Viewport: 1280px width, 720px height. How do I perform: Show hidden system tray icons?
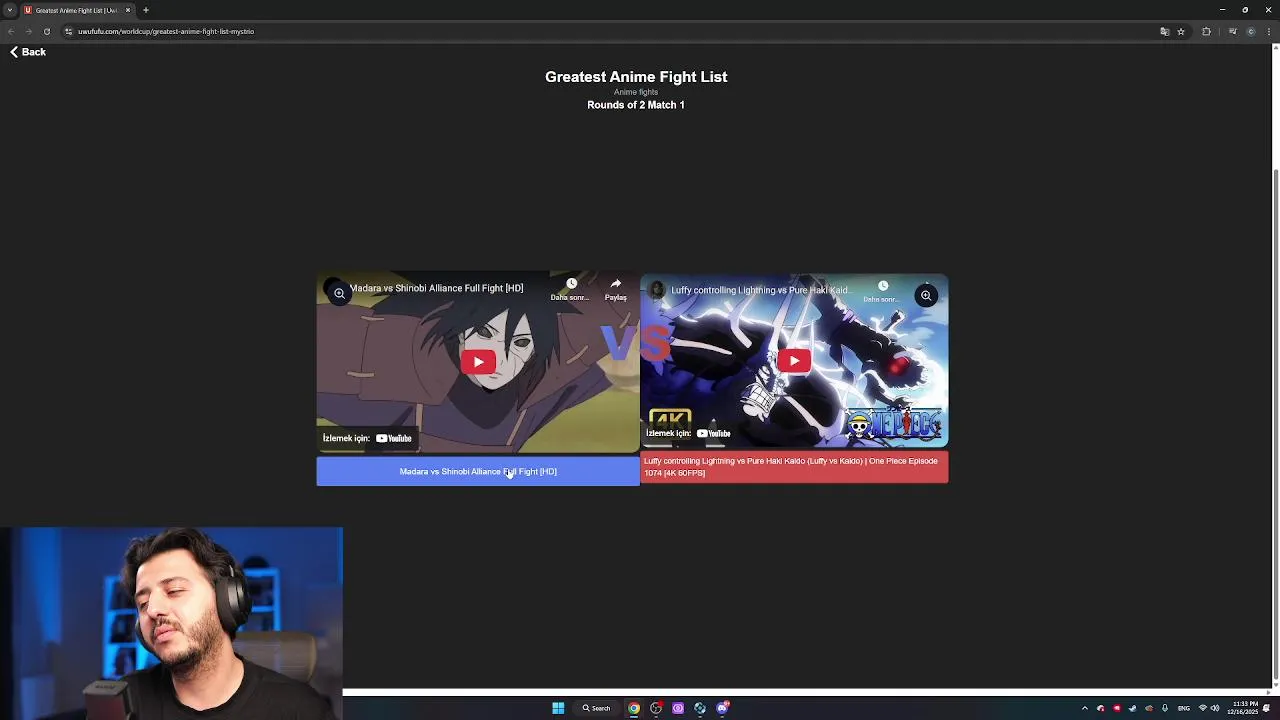point(1085,708)
